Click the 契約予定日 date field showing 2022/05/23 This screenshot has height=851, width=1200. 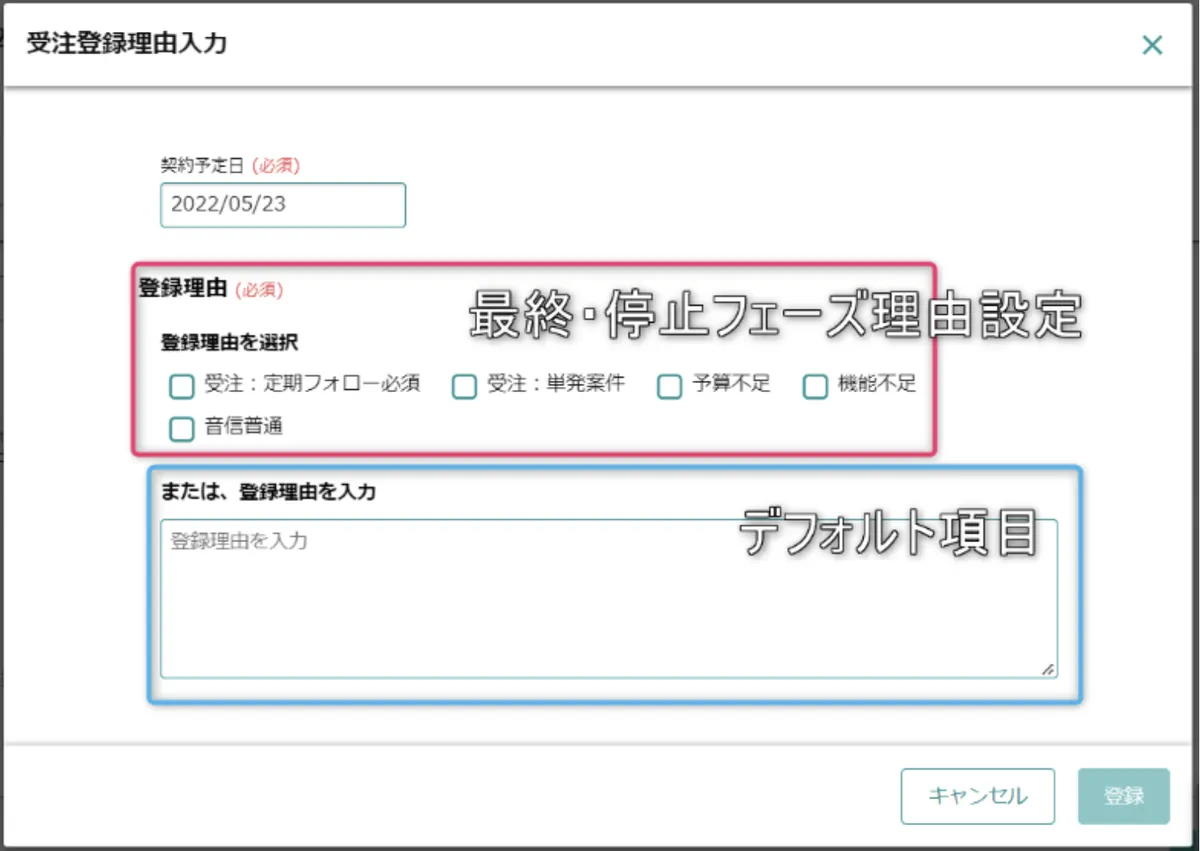[283, 205]
